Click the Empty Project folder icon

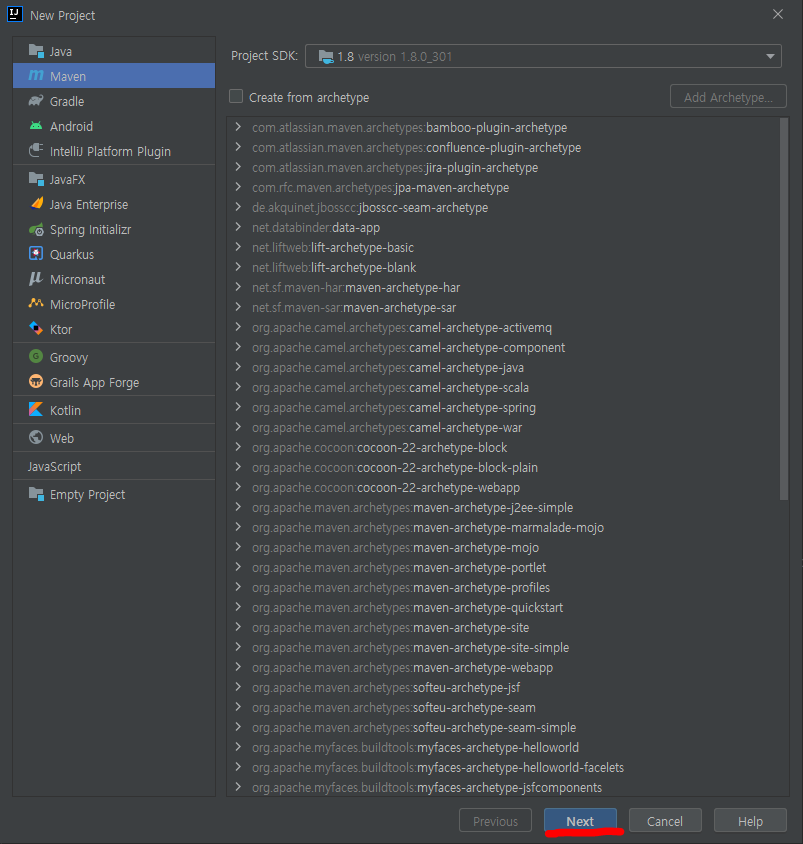coord(36,494)
